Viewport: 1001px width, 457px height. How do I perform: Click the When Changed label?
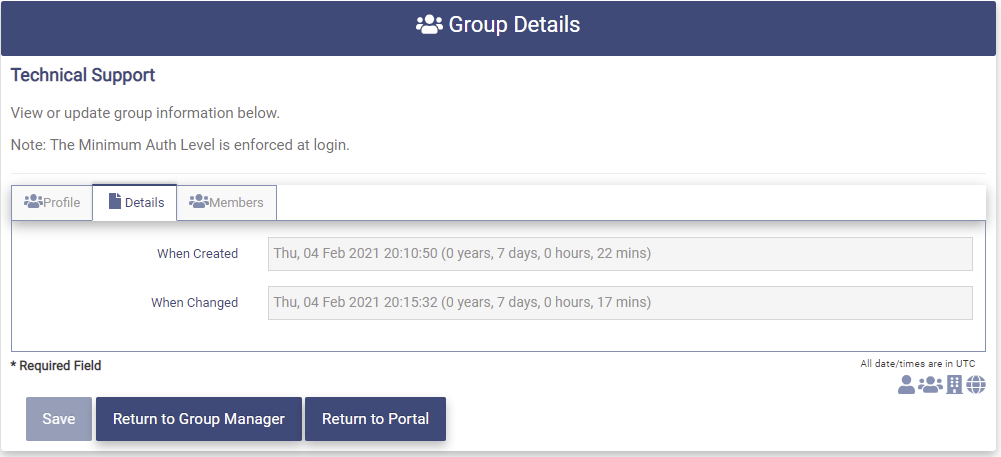[194, 303]
